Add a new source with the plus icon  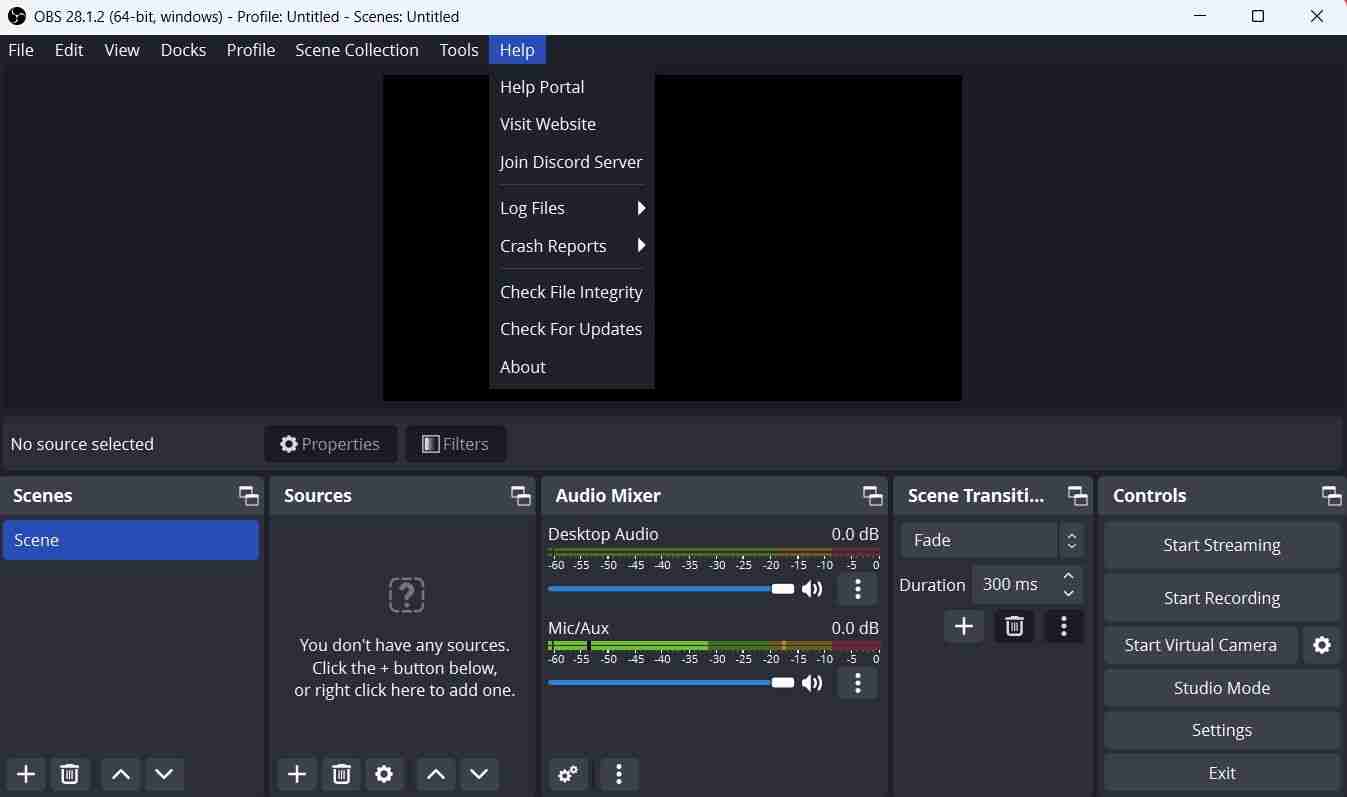[296, 774]
